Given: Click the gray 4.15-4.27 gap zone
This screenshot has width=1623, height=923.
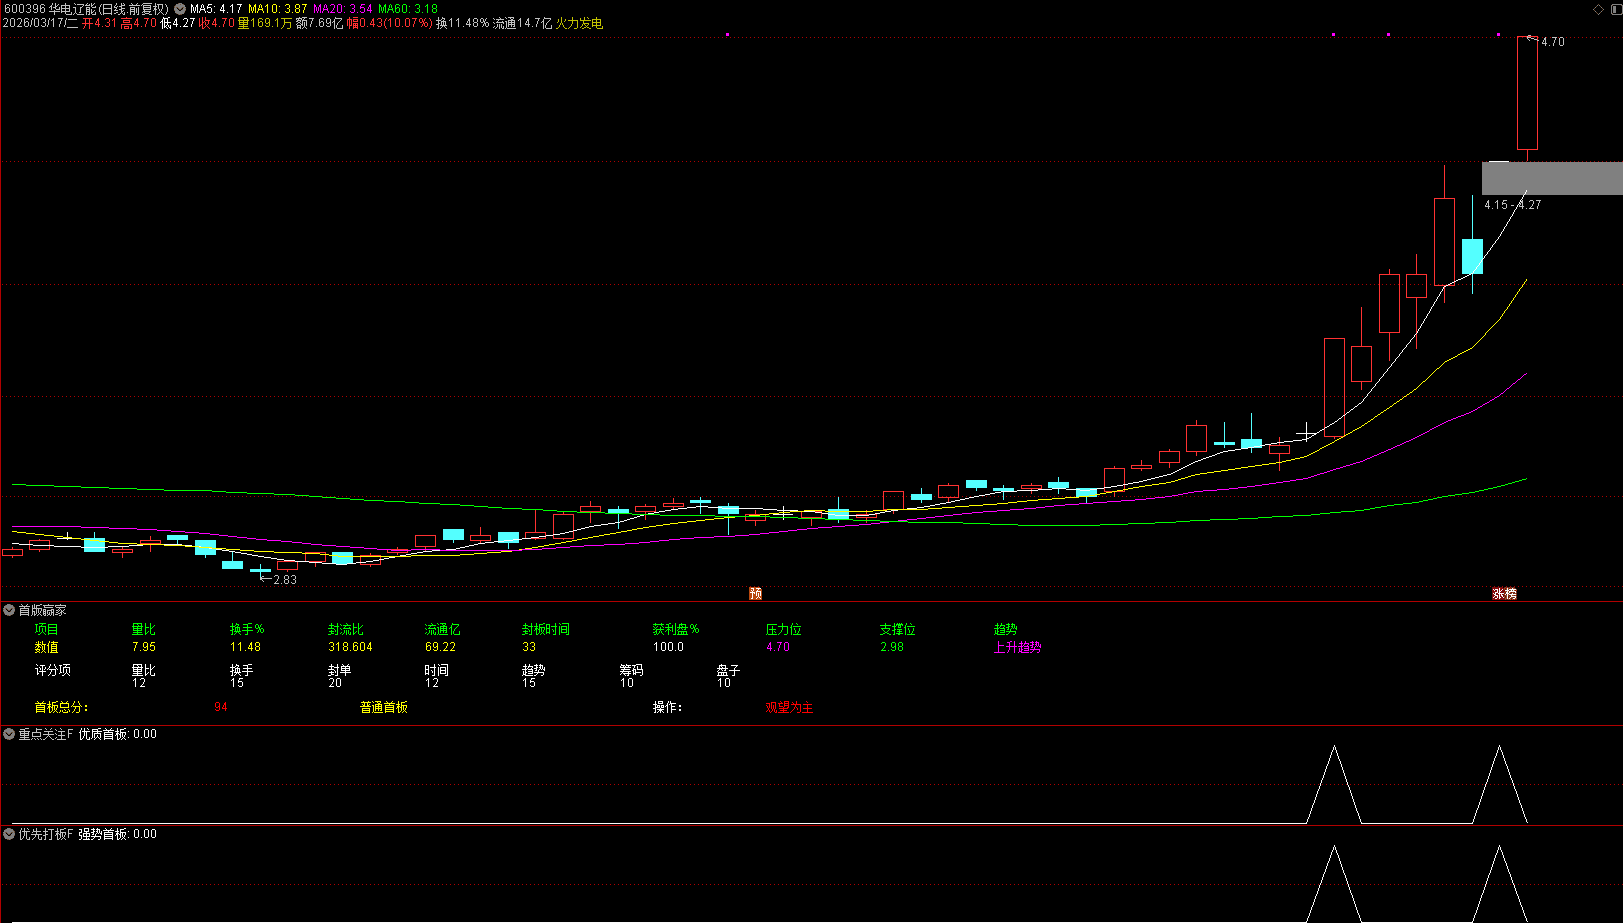Looking at the screenshot, I should 1551,178.
